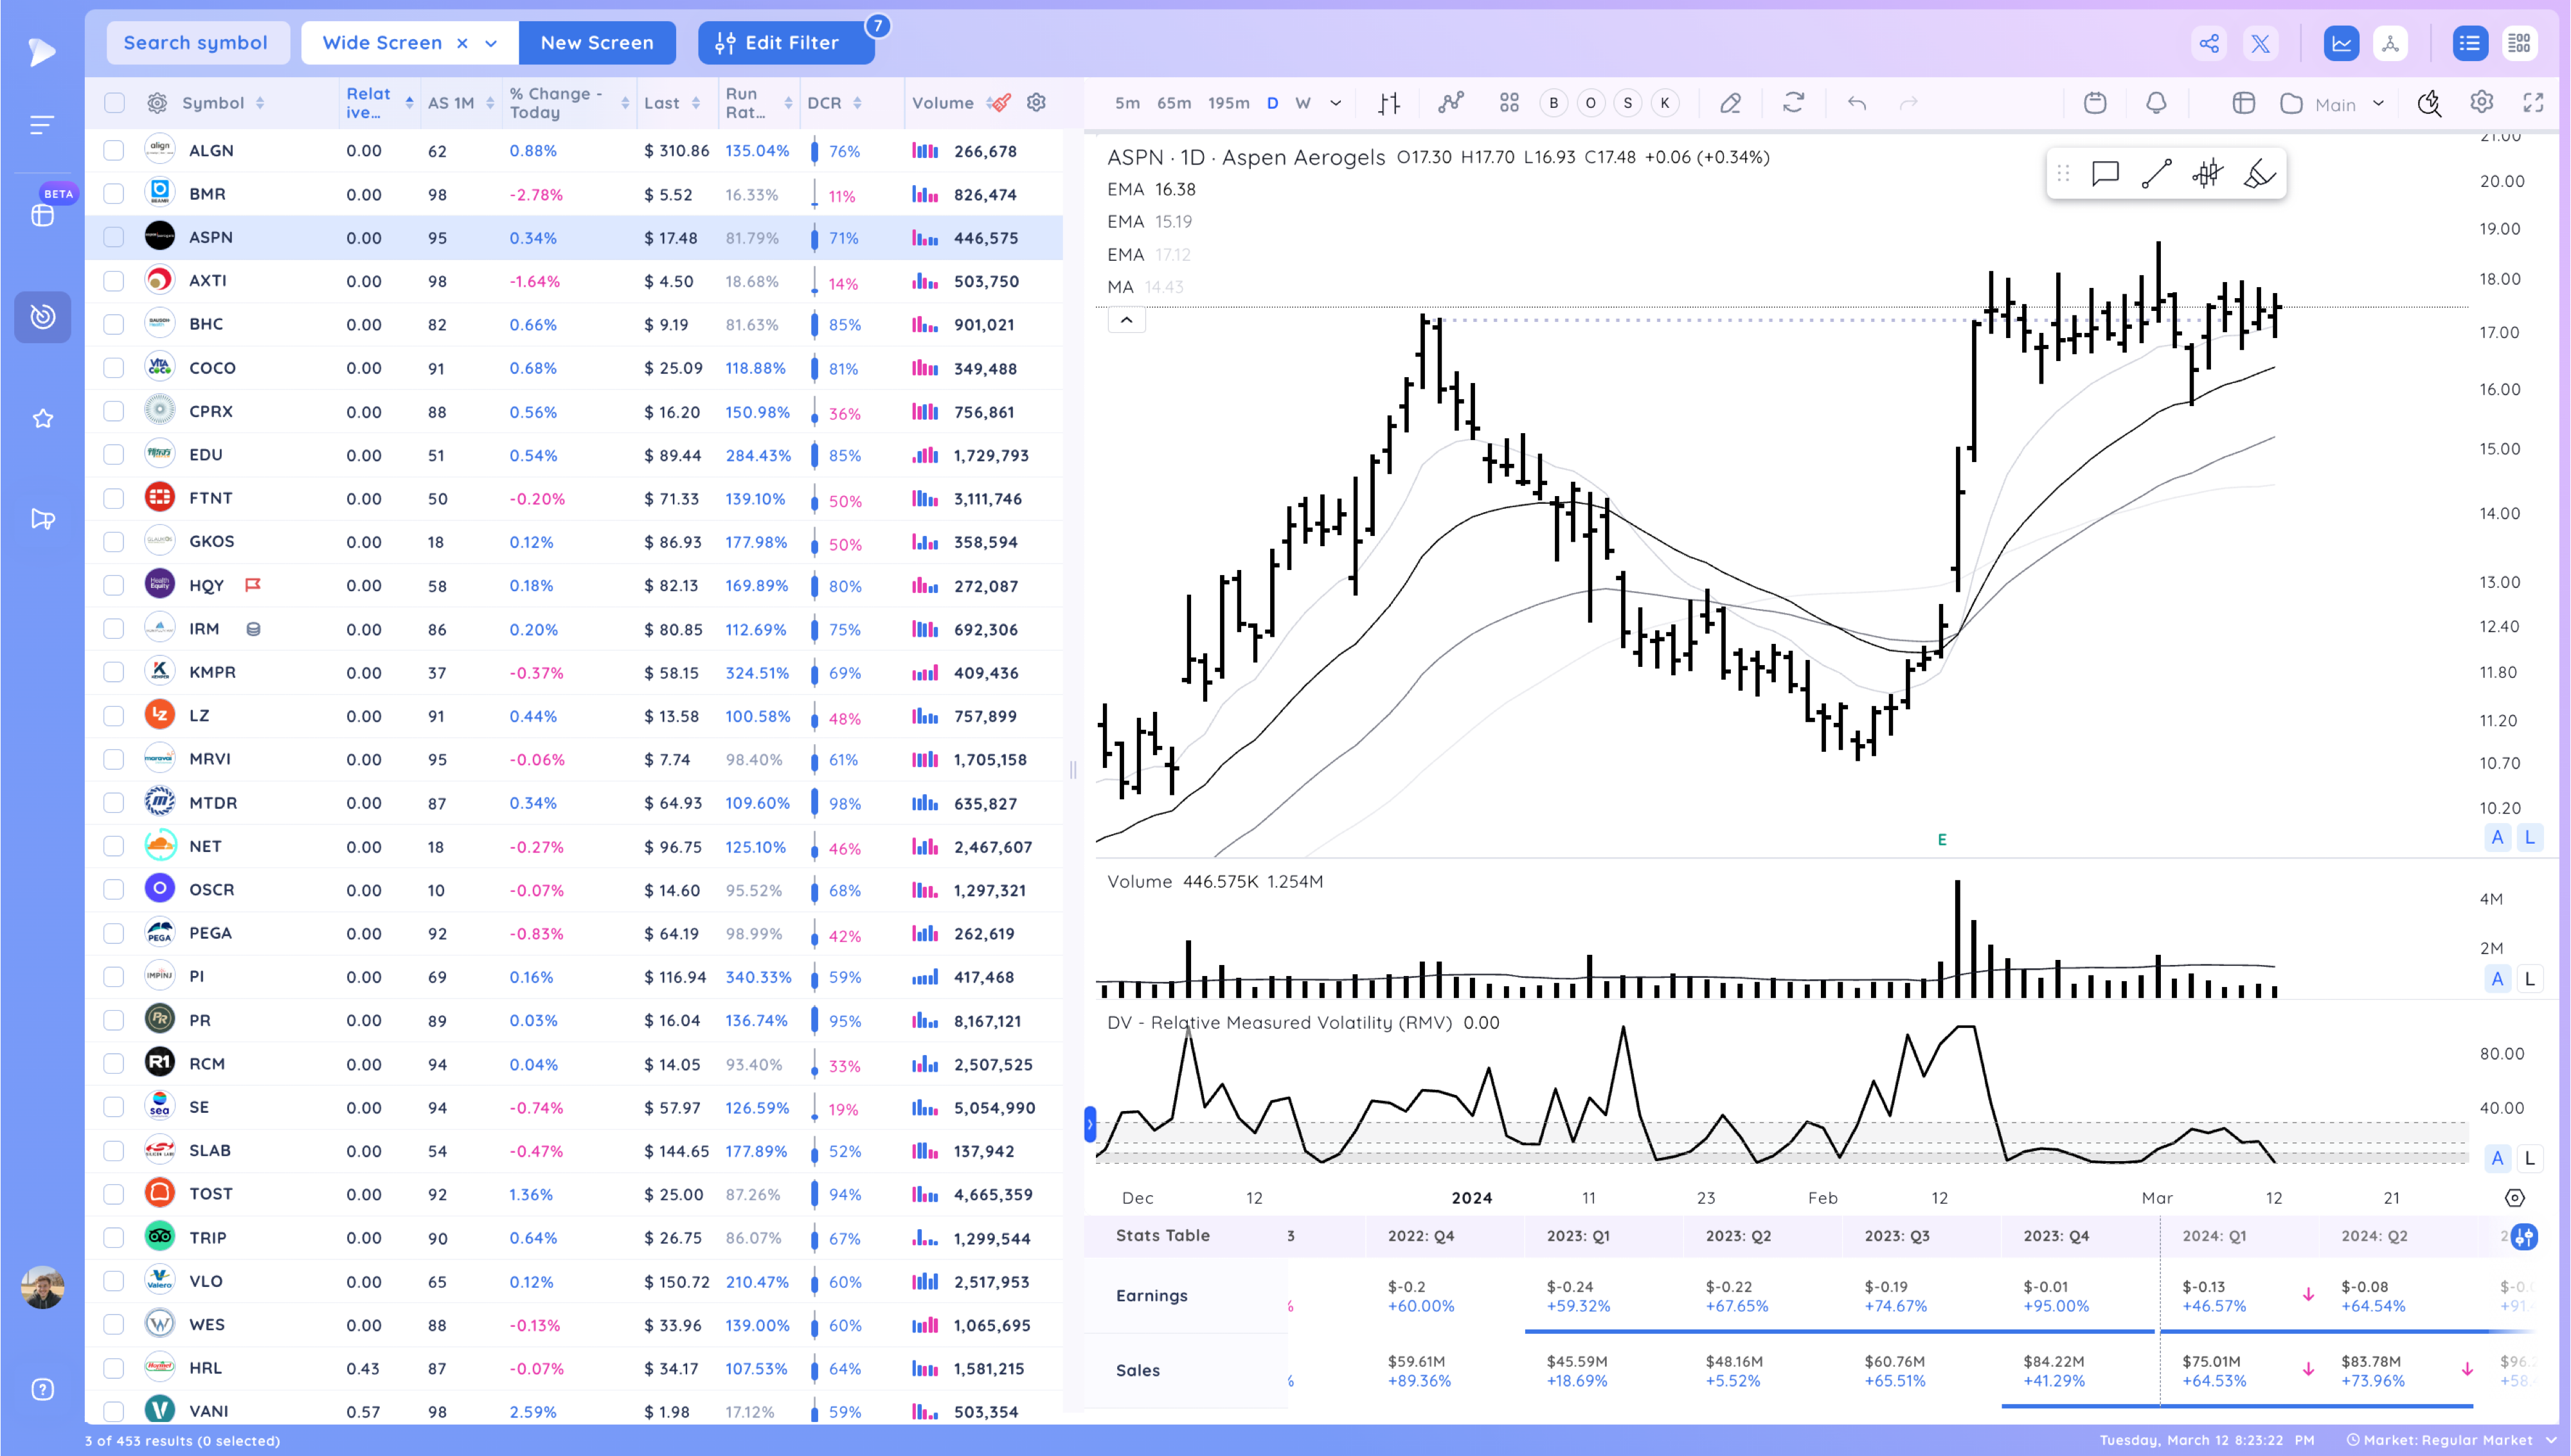This screenshot has height=1456, width=2571.
Task: Select the 65m timeframe
Action: tap(1173, 103)
